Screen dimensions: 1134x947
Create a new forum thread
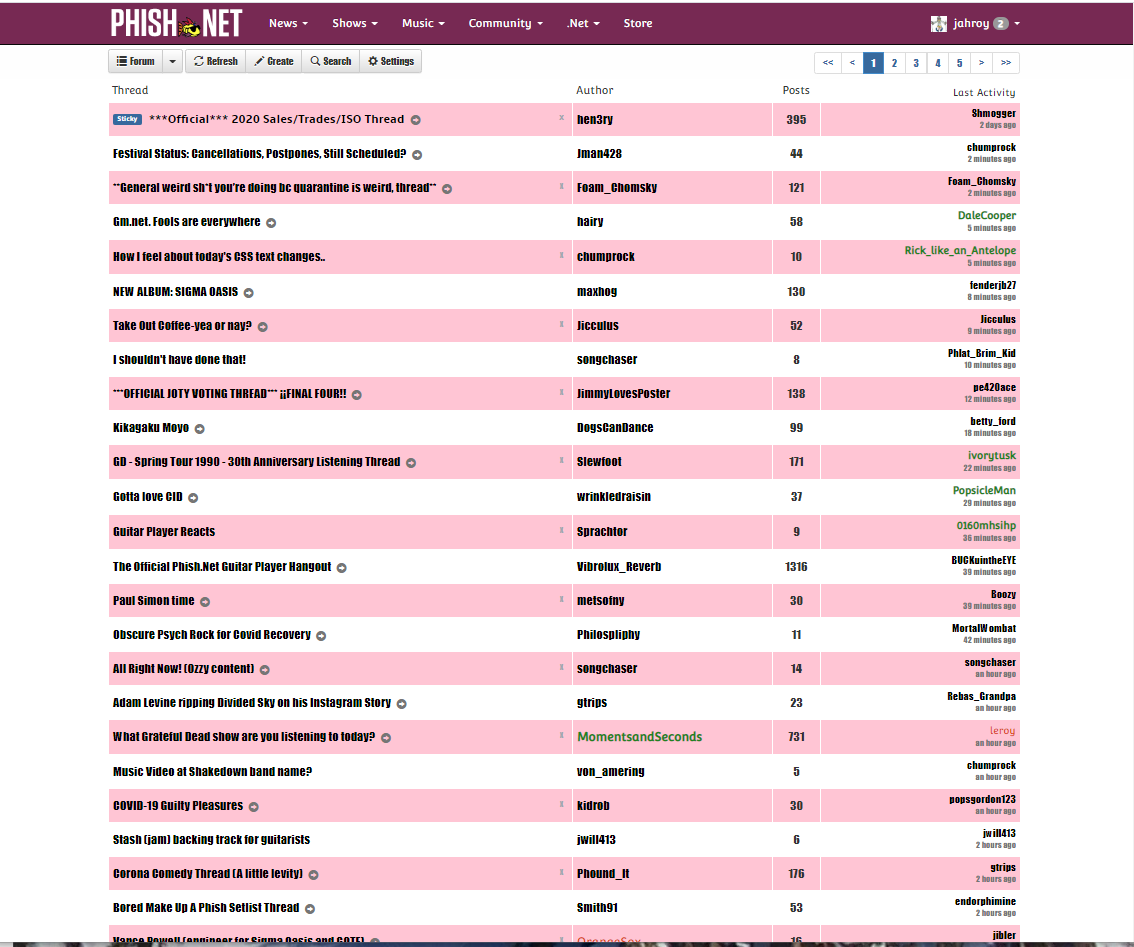tap(273, 61)
